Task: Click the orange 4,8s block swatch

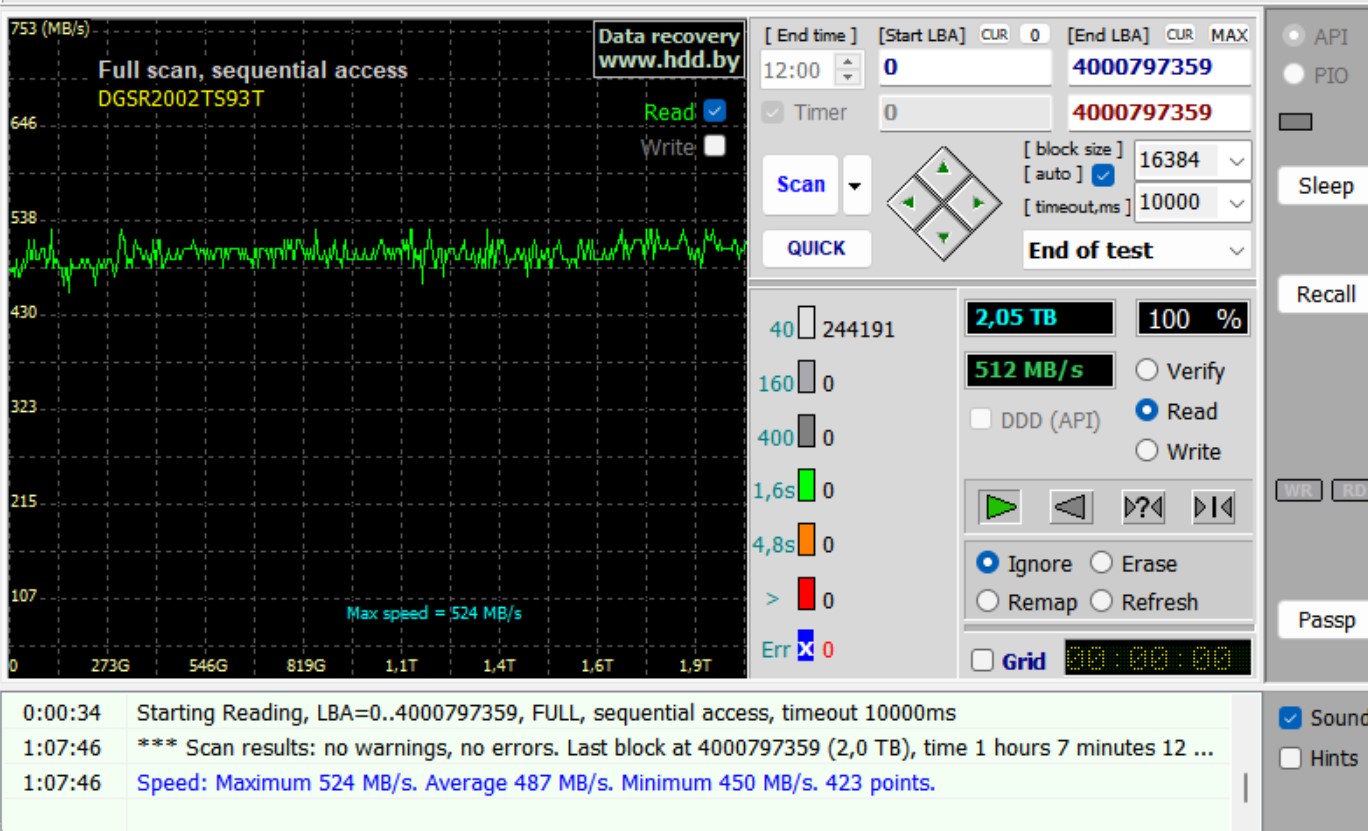Action: pos(806,539)
